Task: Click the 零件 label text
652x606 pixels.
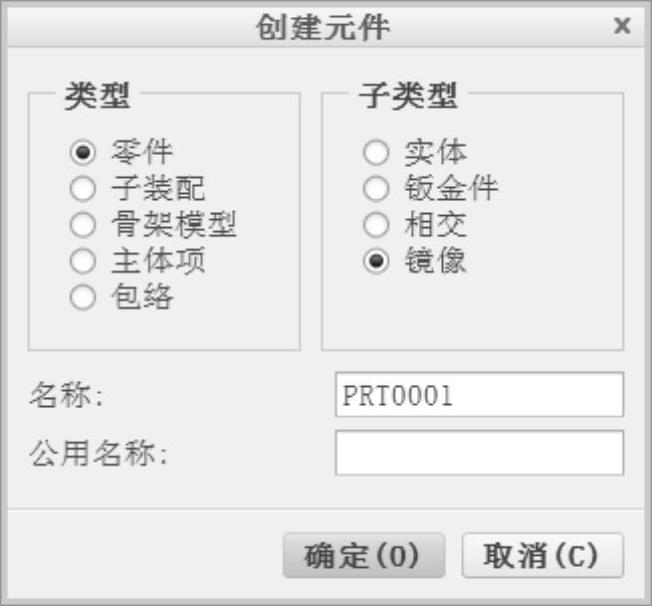Action: [141, 153]
